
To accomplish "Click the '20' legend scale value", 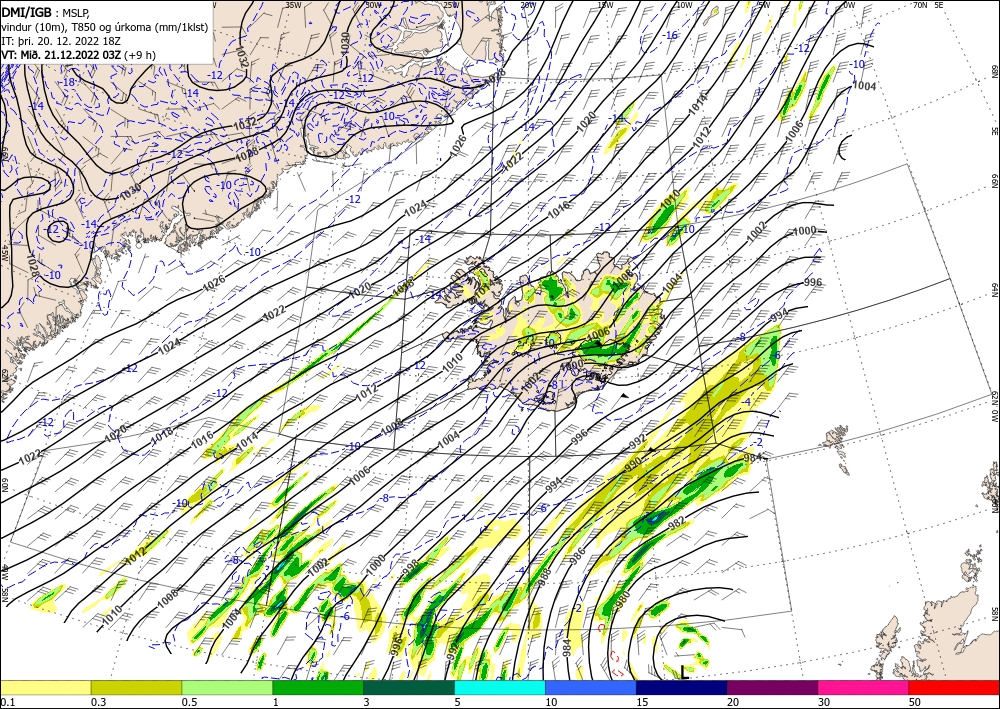I will pos(733,702).
